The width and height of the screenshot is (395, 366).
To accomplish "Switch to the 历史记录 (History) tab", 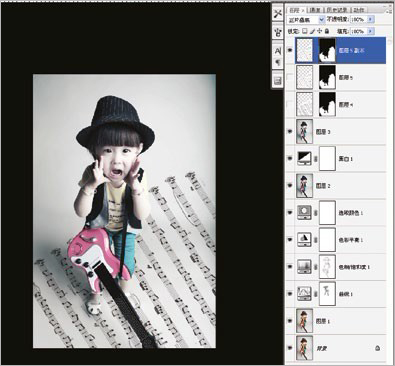I will pos(337,10).
